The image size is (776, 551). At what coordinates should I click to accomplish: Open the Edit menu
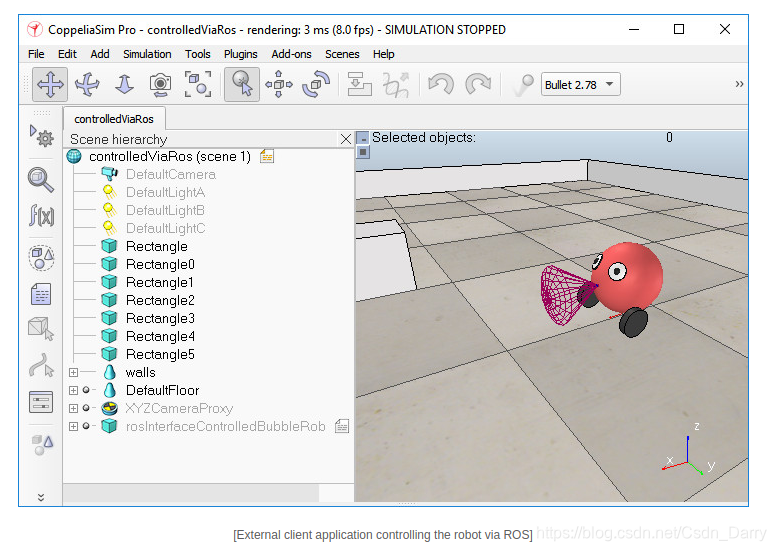coord(67,54)
